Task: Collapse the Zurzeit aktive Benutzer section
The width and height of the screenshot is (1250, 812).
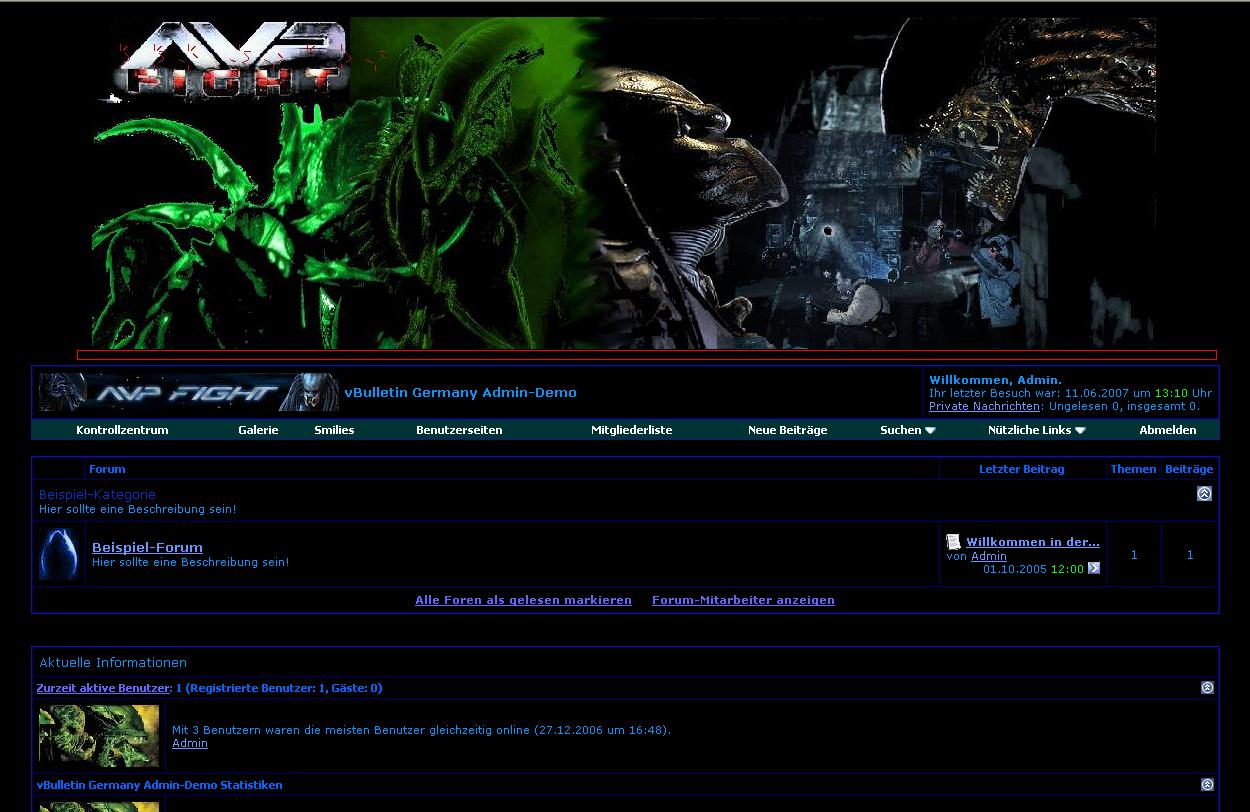Action: (x=1207, y=688)
